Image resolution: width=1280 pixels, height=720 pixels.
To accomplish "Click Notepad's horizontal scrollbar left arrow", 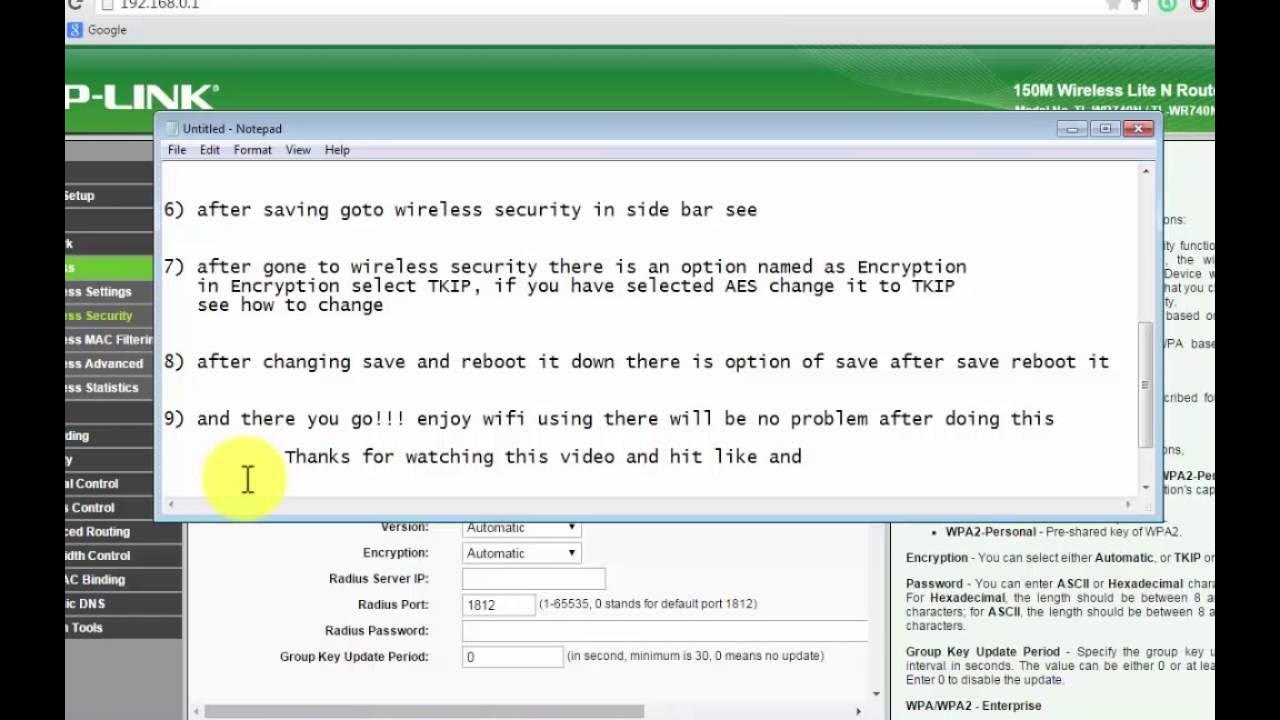I will (x=171, y=505).
